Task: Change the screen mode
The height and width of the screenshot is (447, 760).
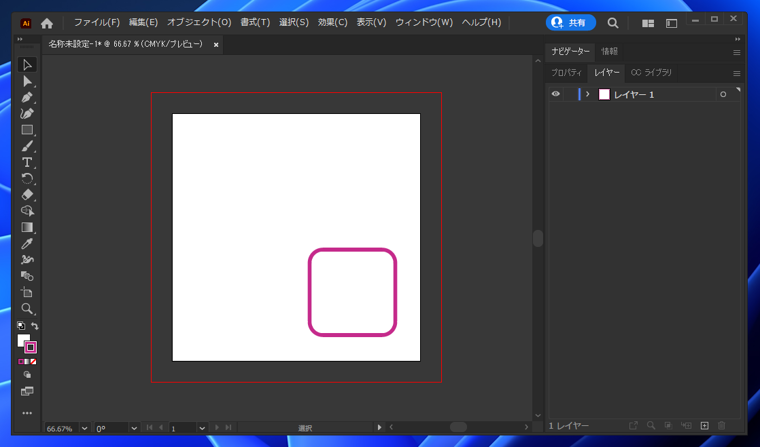Action: pyautogui.click(x=27, y=391)
